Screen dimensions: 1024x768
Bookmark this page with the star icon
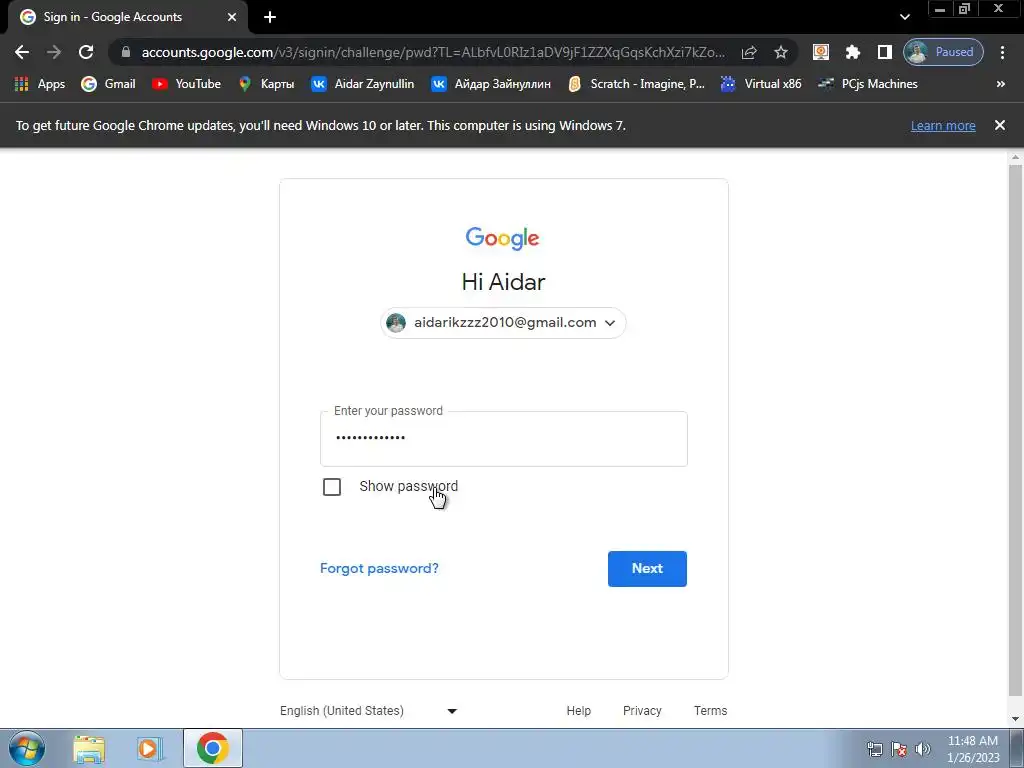[x=780, y=52]
